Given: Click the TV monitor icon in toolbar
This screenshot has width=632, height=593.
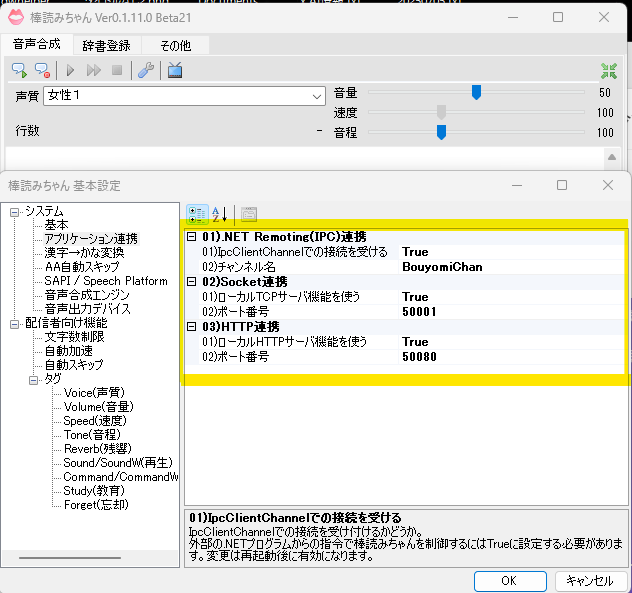Looking at the screenshot, I should click(175, 70).
